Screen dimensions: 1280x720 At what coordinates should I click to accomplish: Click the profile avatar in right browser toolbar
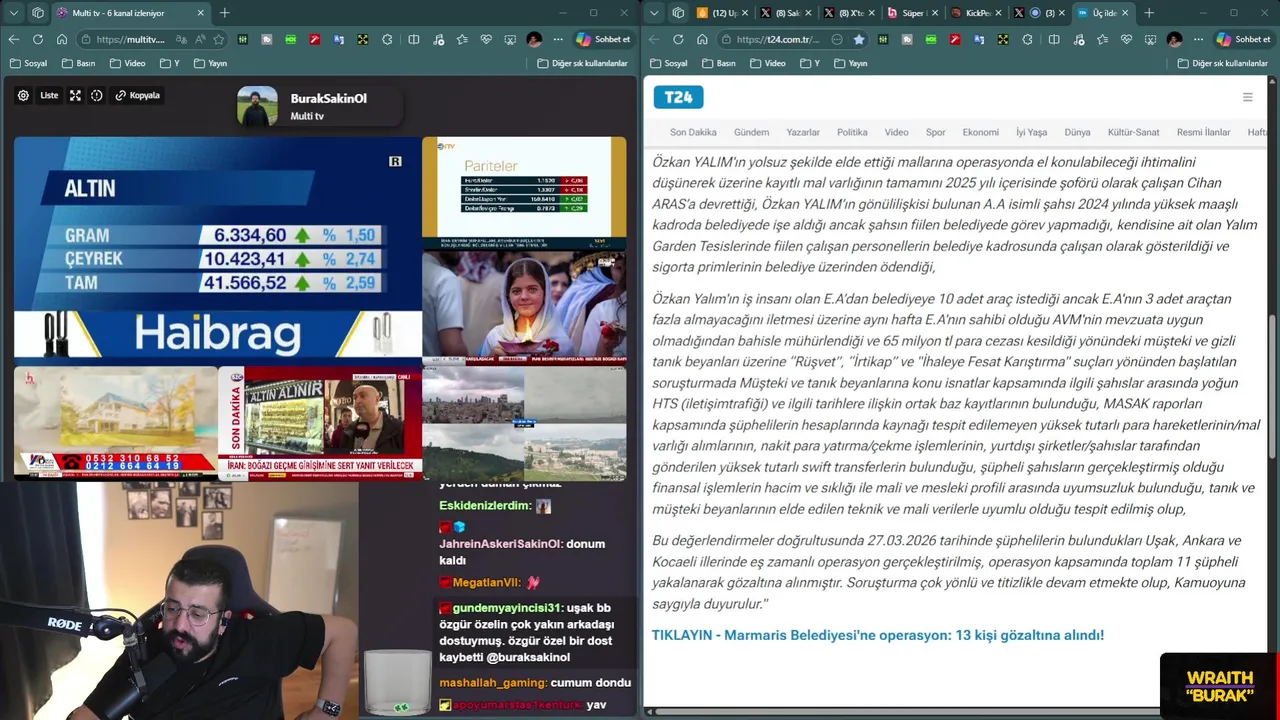click(1174, 39)
